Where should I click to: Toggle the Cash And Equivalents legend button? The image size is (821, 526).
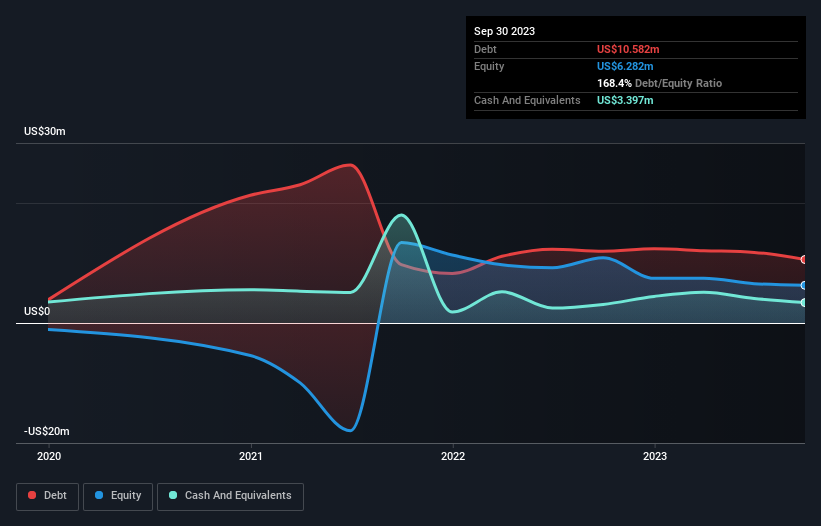pyautogui.click(x=230, y=496)
